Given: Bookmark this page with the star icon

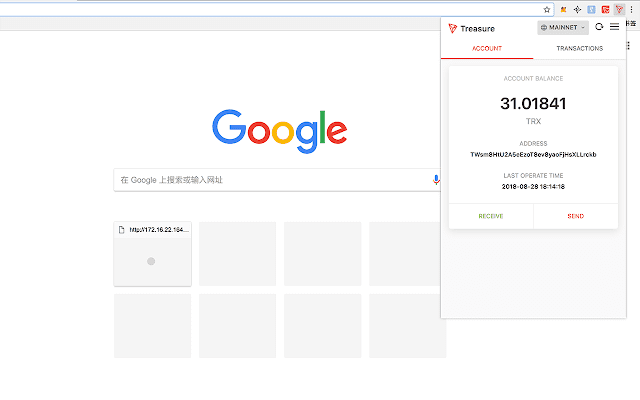Looking at the screenshot, I should (547, 9).
